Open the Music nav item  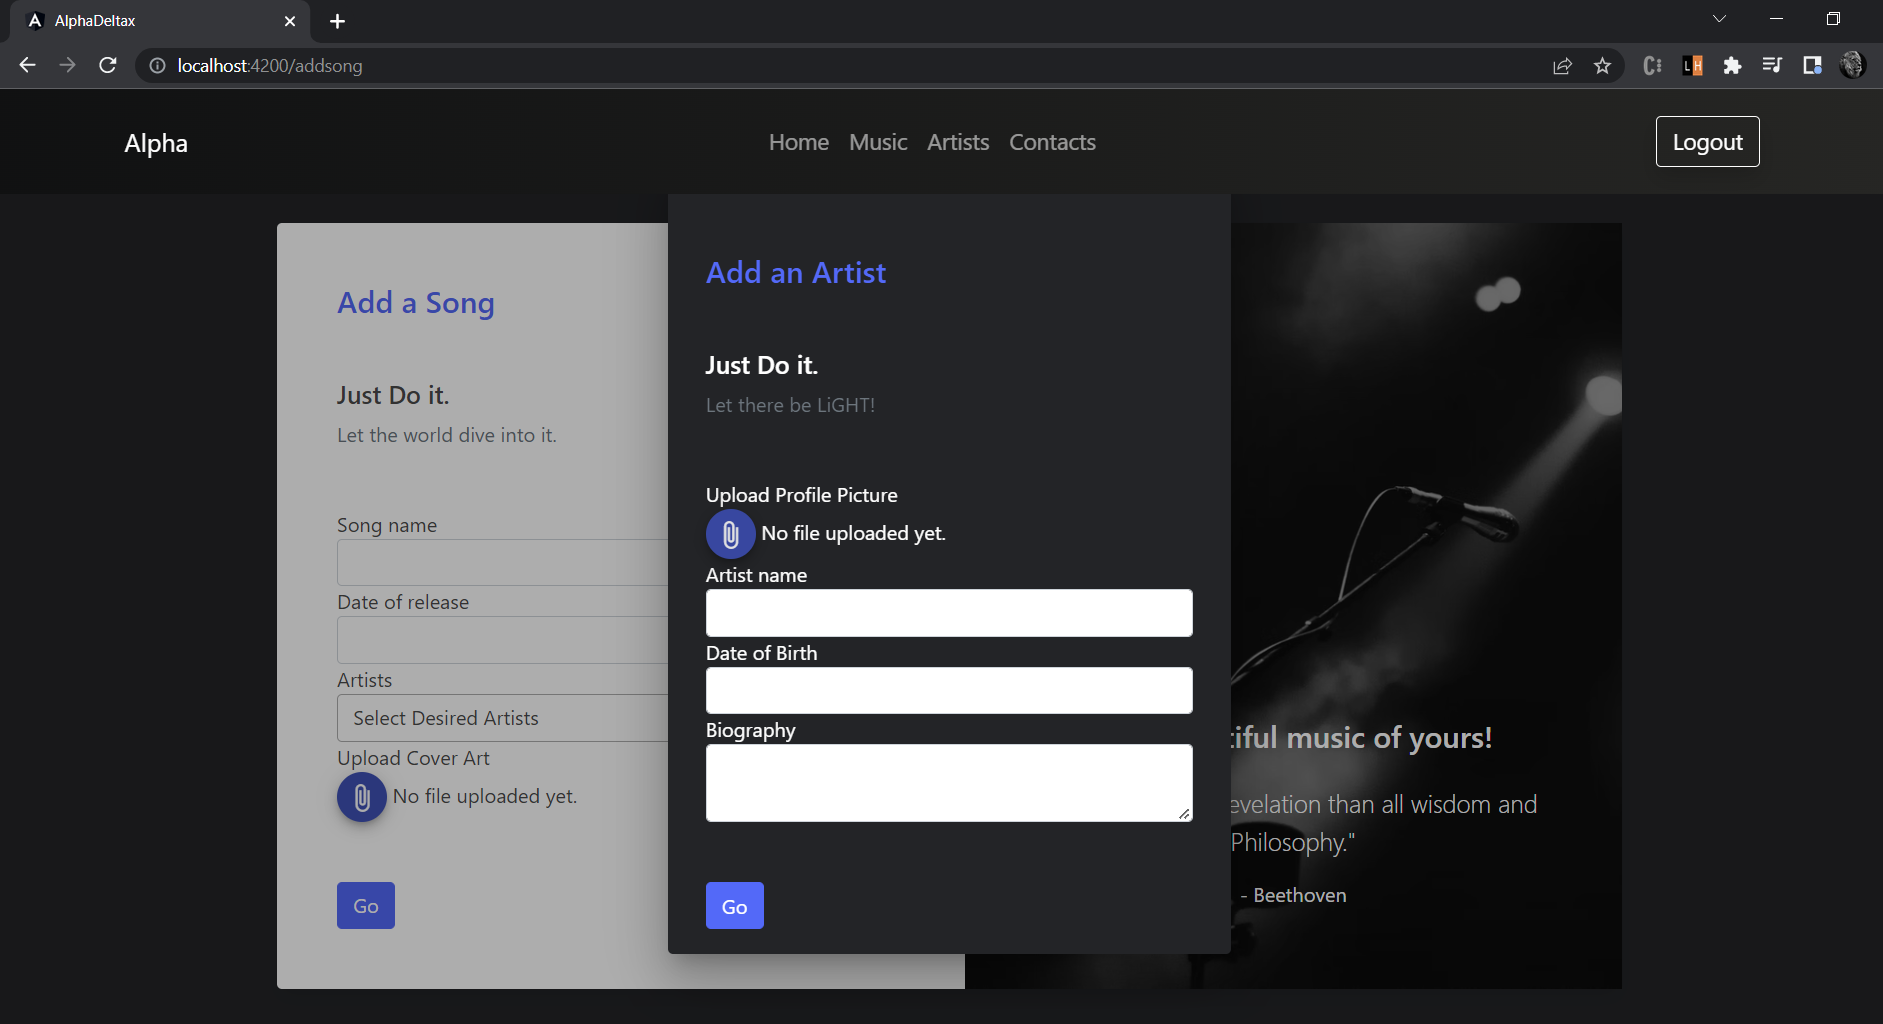click(x=878, y=142)
